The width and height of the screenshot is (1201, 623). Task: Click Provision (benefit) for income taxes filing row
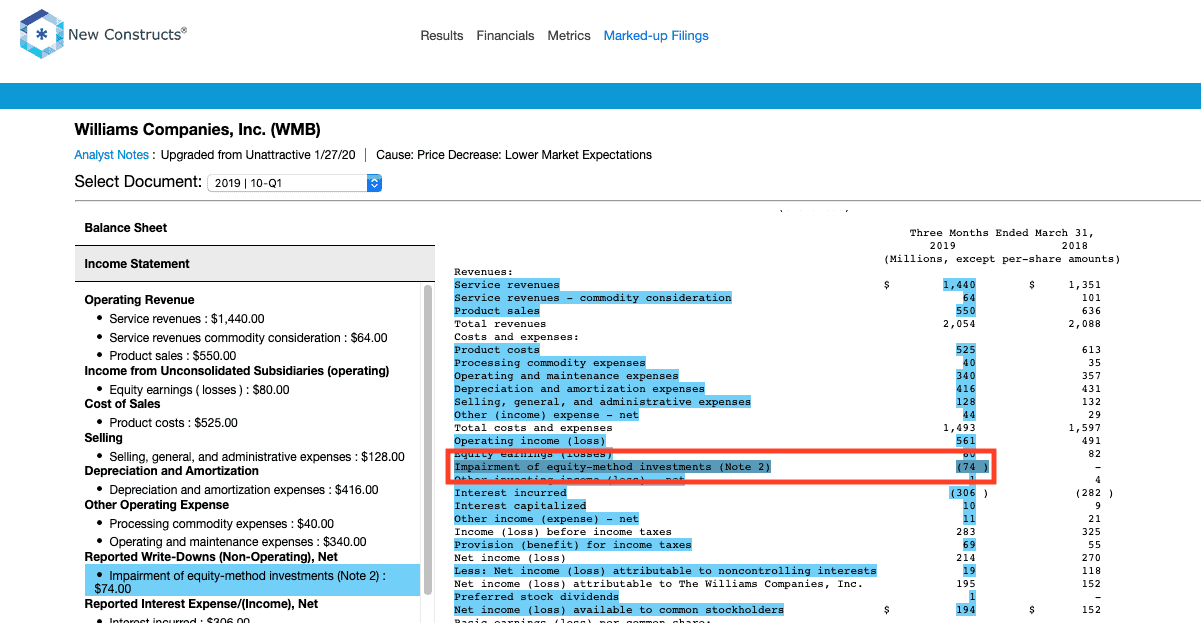(573, 545)
